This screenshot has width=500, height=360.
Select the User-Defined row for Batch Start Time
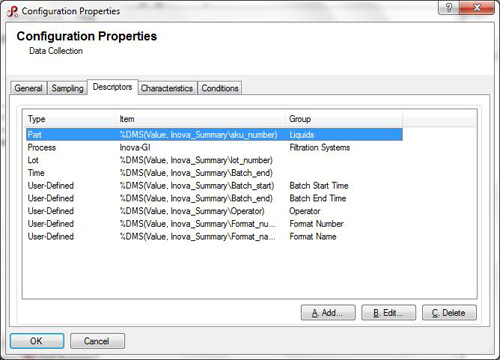coord(214,185)
